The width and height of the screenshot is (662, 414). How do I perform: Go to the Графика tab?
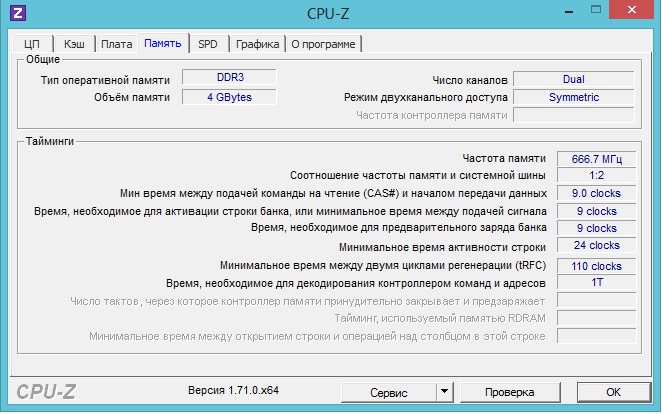coord(258,44)
